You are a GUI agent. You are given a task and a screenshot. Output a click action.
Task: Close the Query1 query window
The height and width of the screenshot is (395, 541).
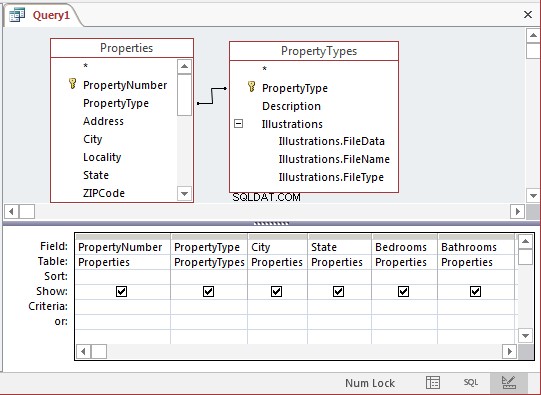[528, 14]
